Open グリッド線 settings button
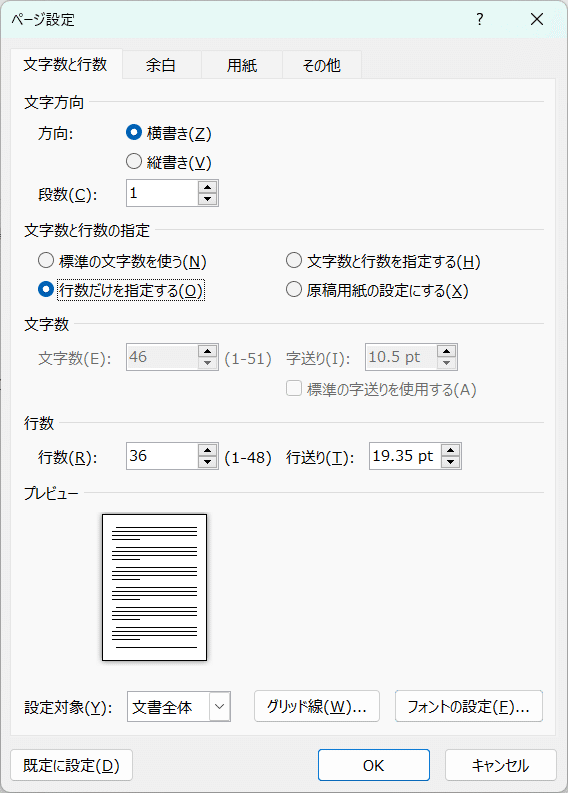Screen dimensions: 568x793 coord(317,706)
